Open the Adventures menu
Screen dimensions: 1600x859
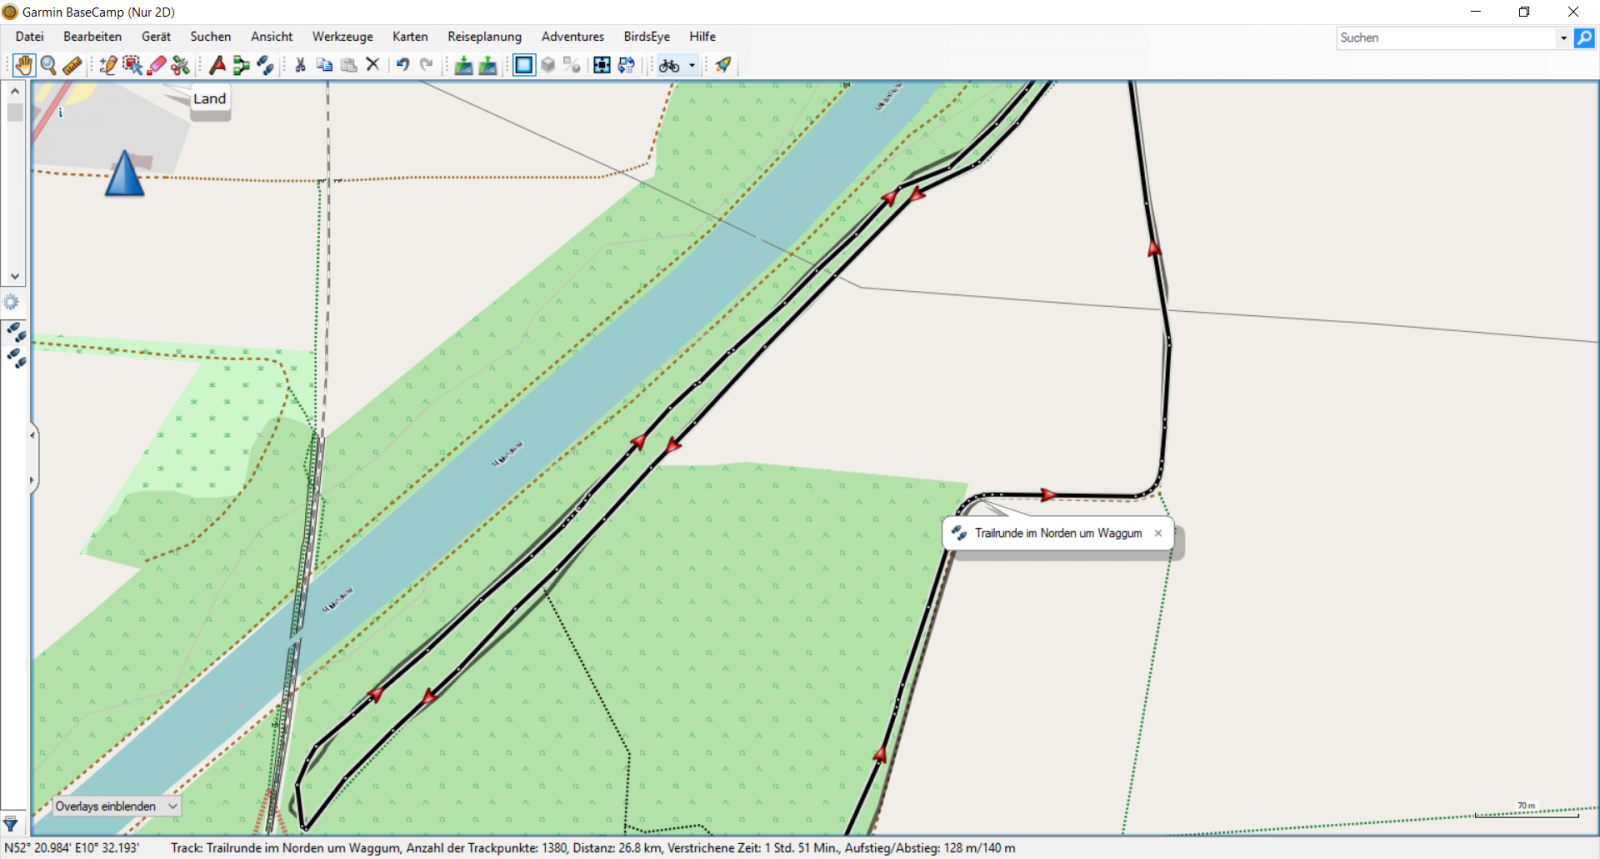click(573, 37)
